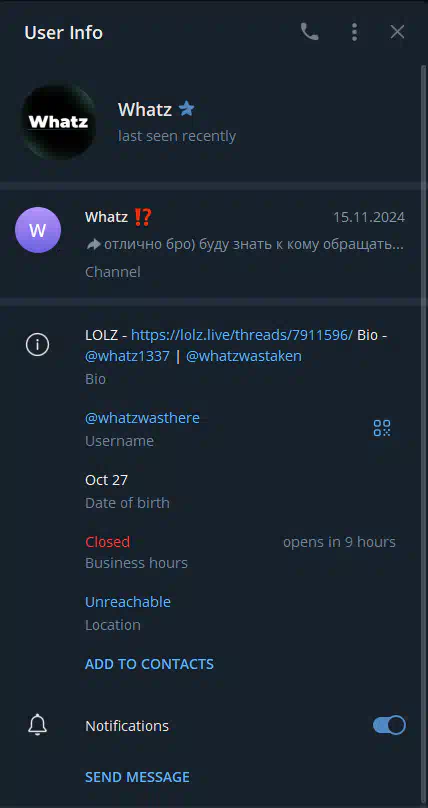Expand the Closed business hours details

tap(240, 552)
